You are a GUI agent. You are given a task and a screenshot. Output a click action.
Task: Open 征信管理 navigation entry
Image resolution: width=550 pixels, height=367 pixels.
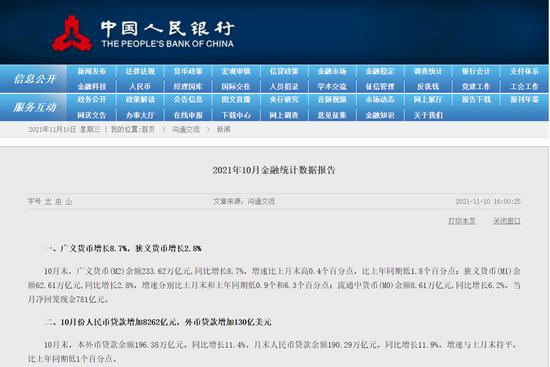click(380, 86)
